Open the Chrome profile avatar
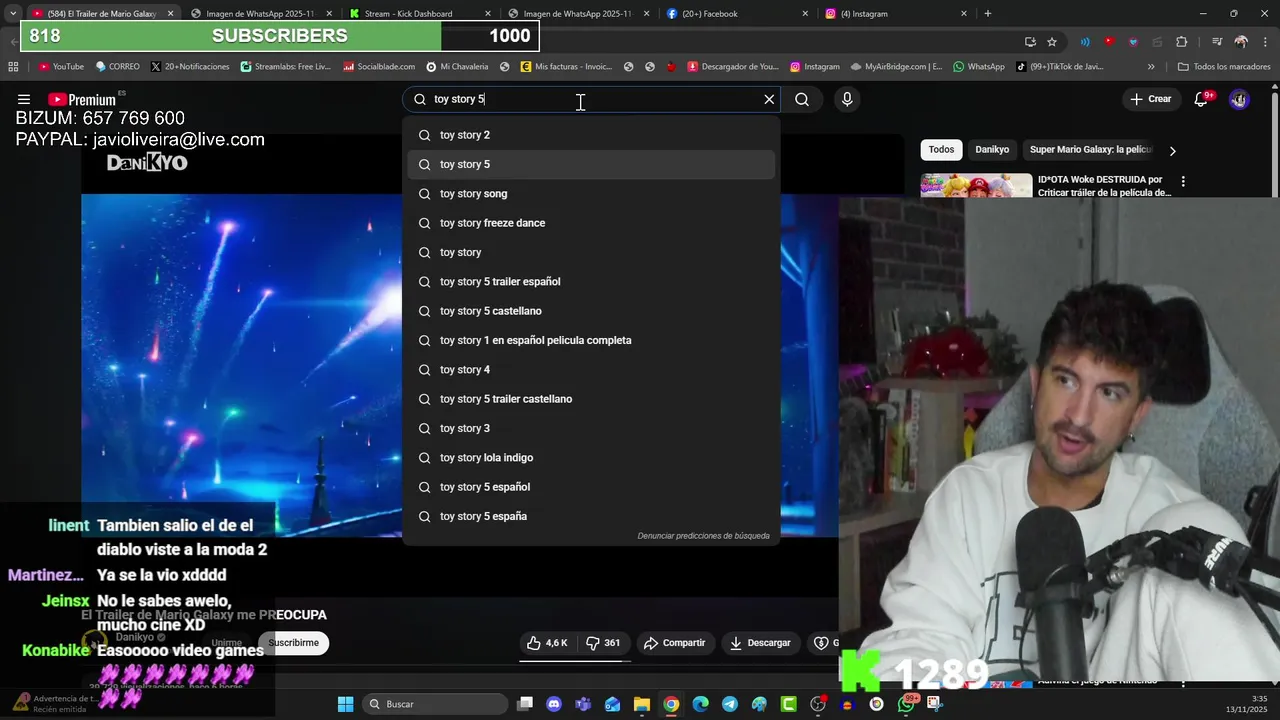The image size is (1280, 720). point(1241,42)
